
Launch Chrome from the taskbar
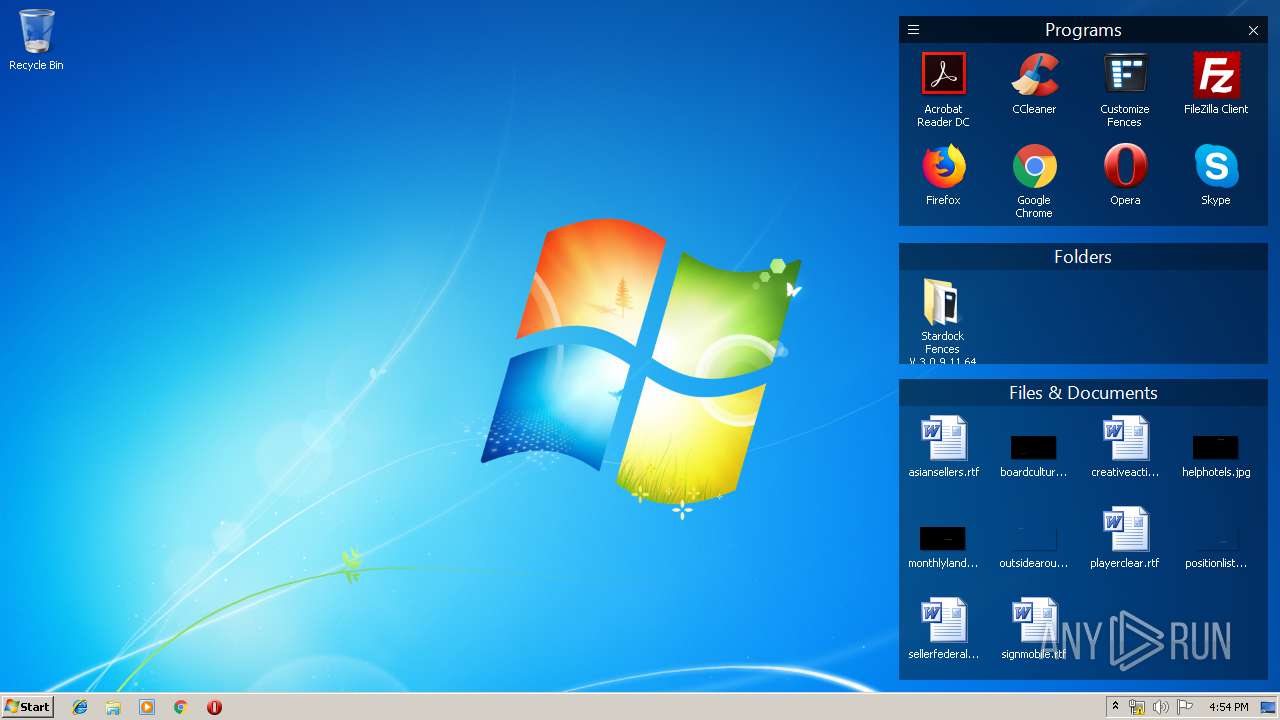click(x=180, y=707)
